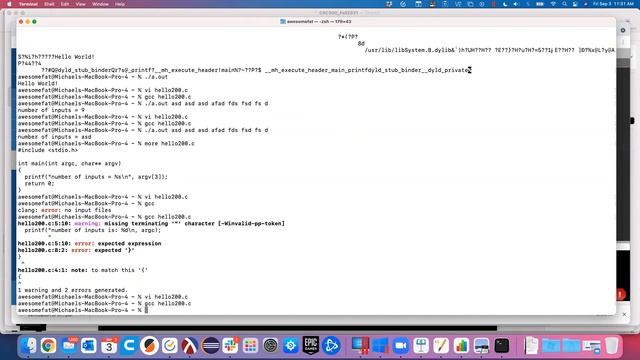
Task: Open the Preview app in the dock
Action: tap(482, 346)
